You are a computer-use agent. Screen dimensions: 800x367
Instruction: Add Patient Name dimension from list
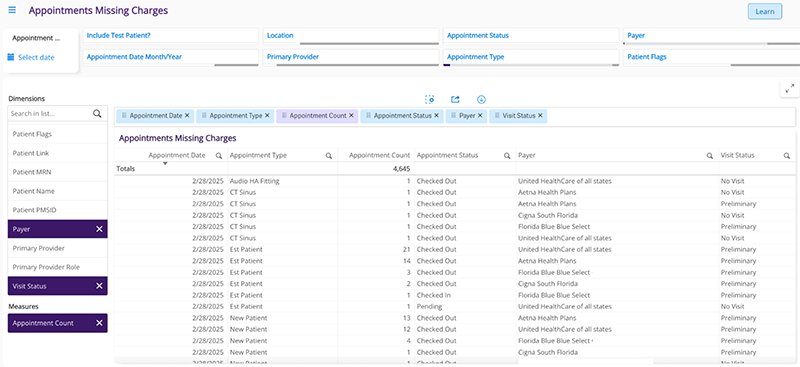pos(58,191)
